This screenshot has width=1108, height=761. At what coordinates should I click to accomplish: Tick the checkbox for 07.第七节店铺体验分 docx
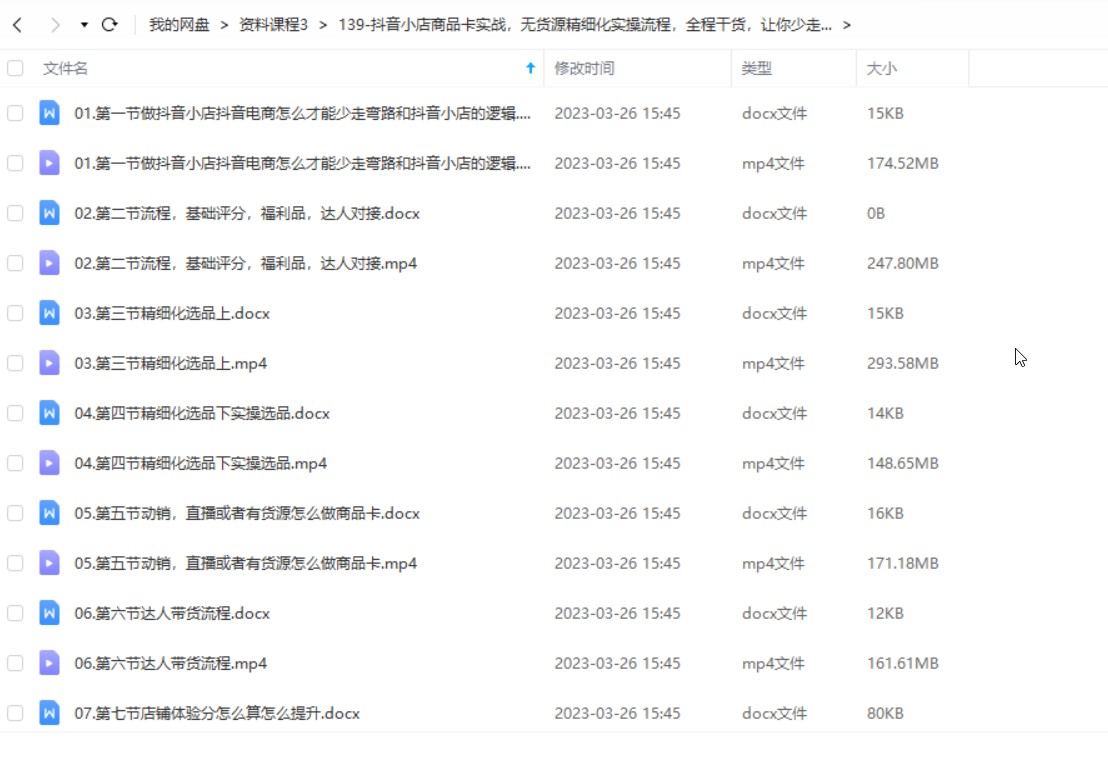coord(15,713)
